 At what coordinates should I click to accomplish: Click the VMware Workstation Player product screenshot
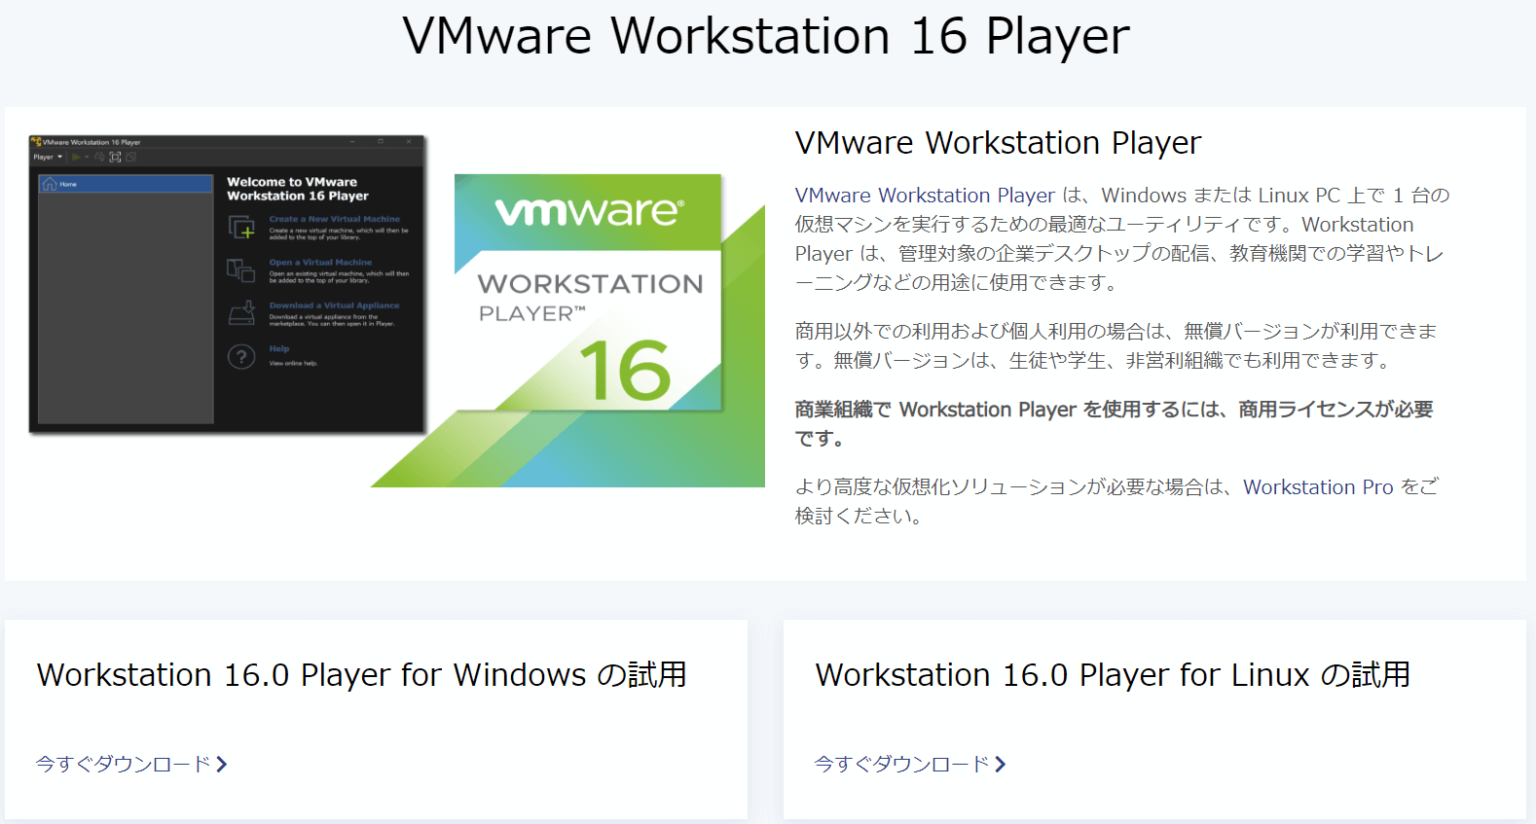(x=227, y=285)
